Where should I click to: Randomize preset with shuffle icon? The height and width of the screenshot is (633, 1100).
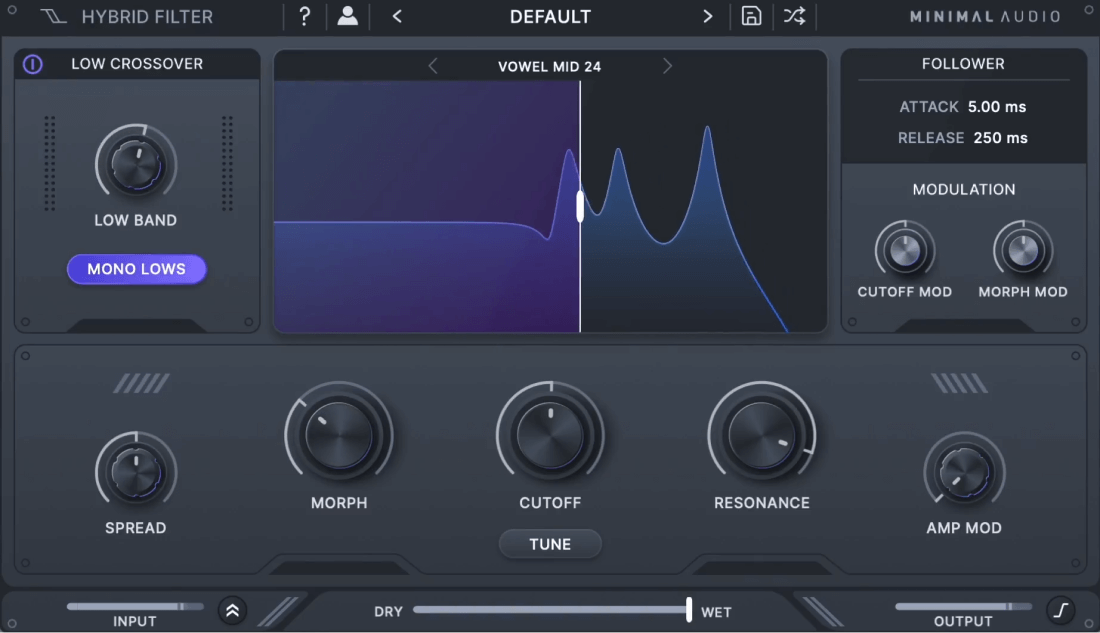[794, 16]
